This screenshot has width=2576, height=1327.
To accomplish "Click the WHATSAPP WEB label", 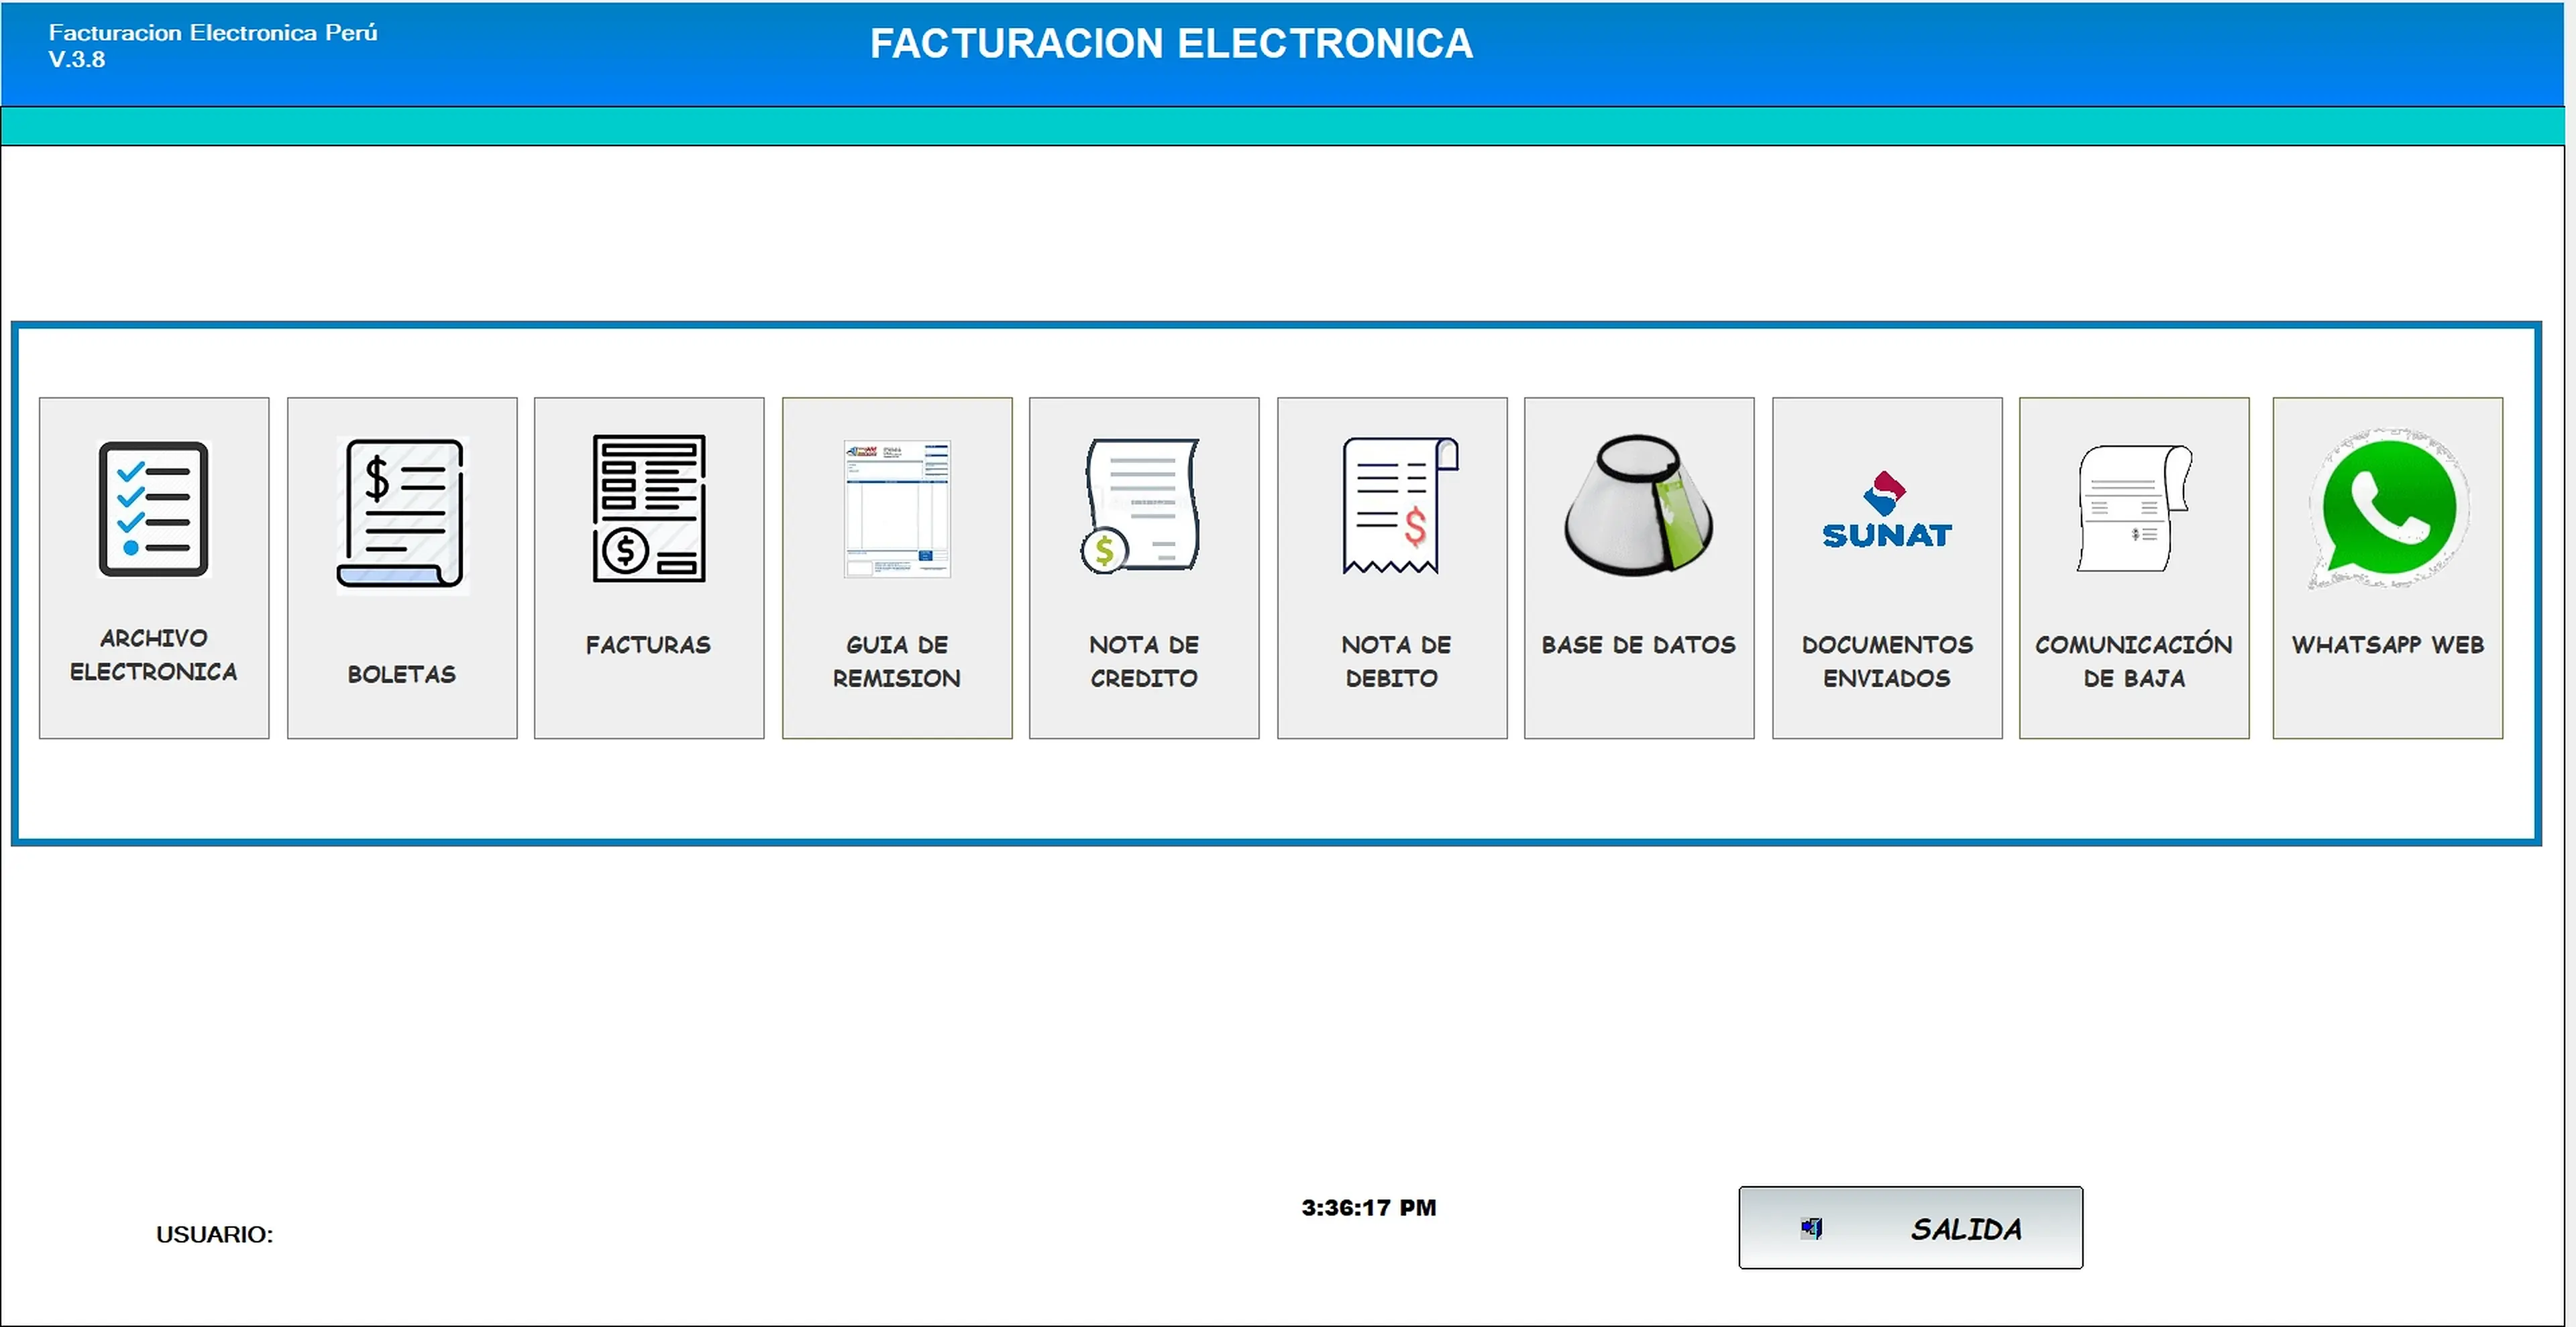I will click(x=2388, y=645).
